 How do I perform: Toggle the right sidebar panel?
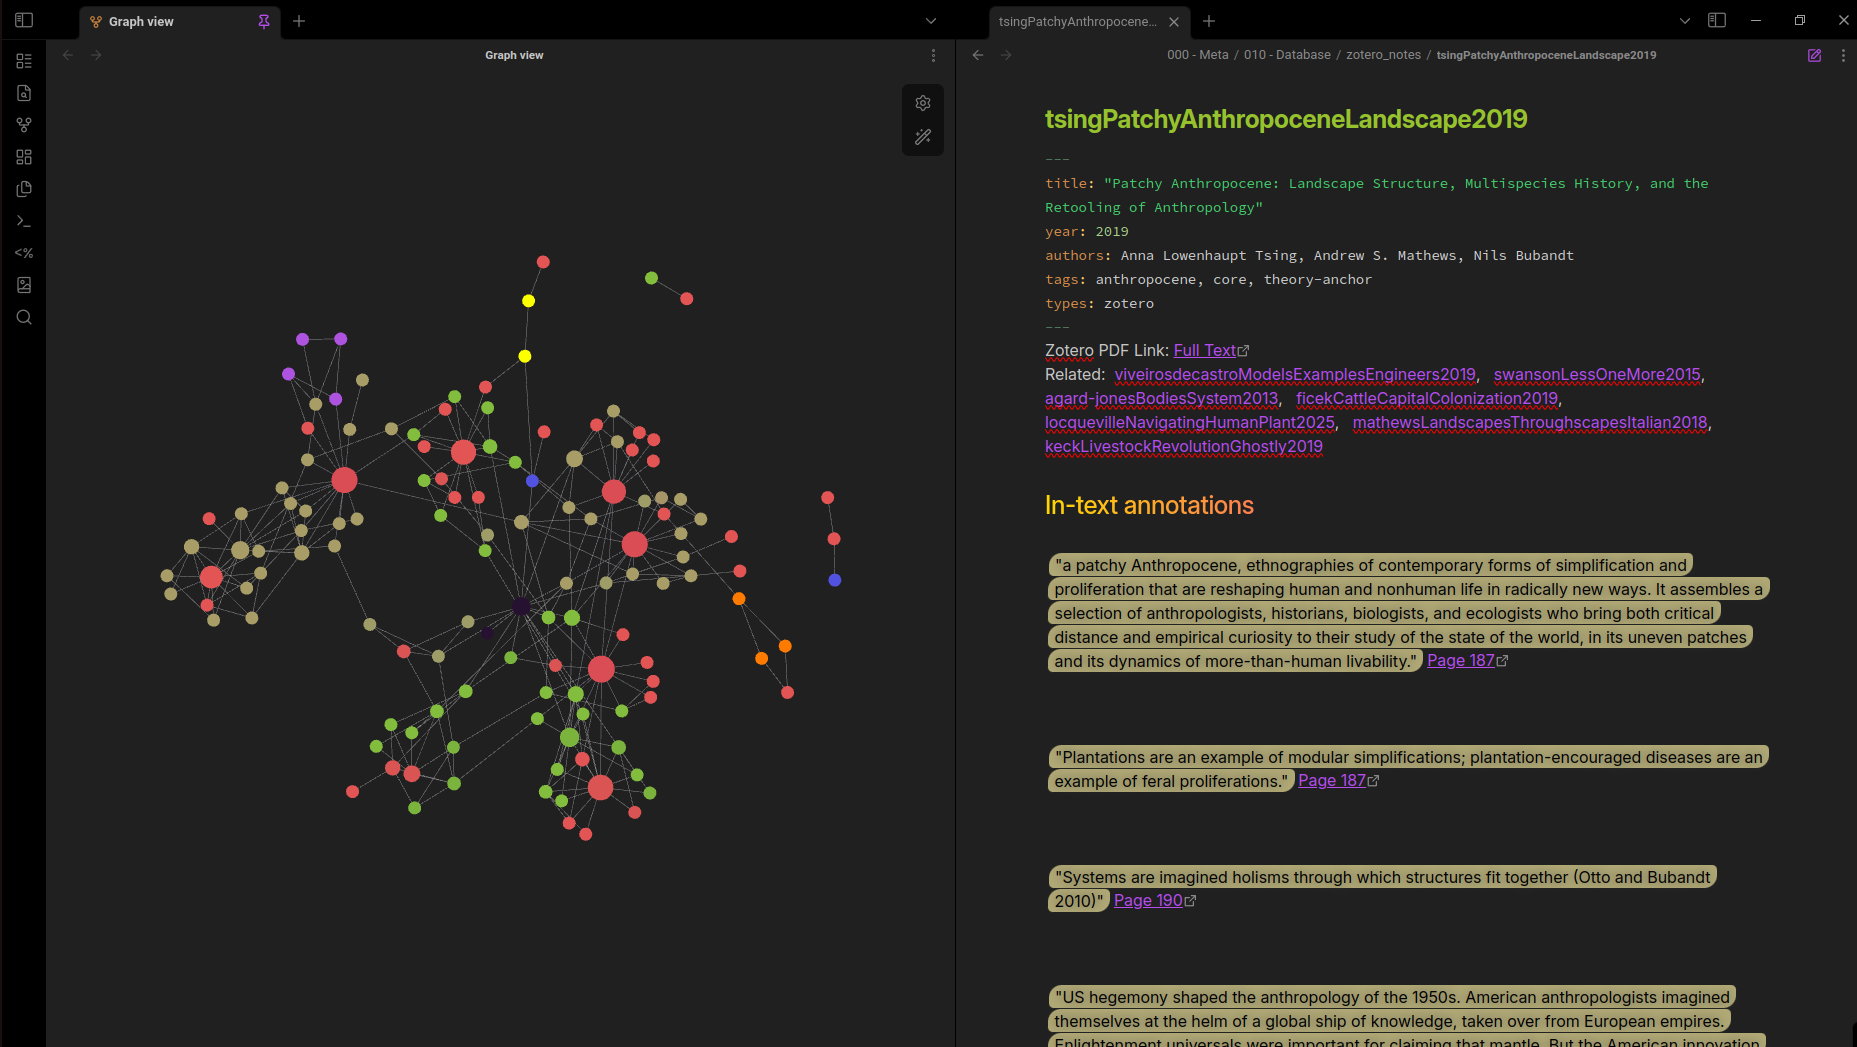point(1716,20)
